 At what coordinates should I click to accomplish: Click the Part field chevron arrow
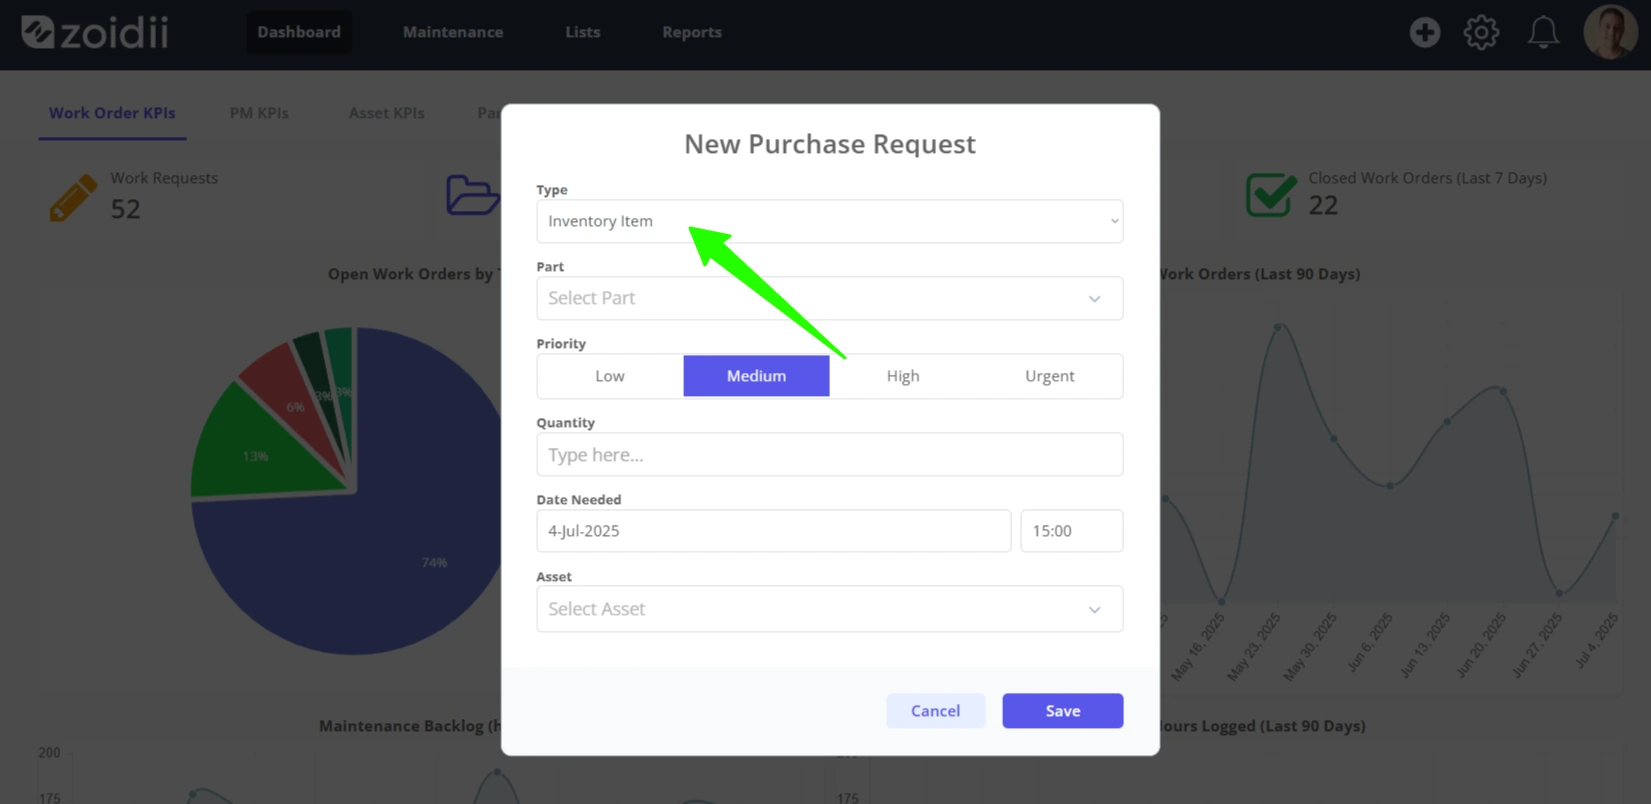[1094, 299]
